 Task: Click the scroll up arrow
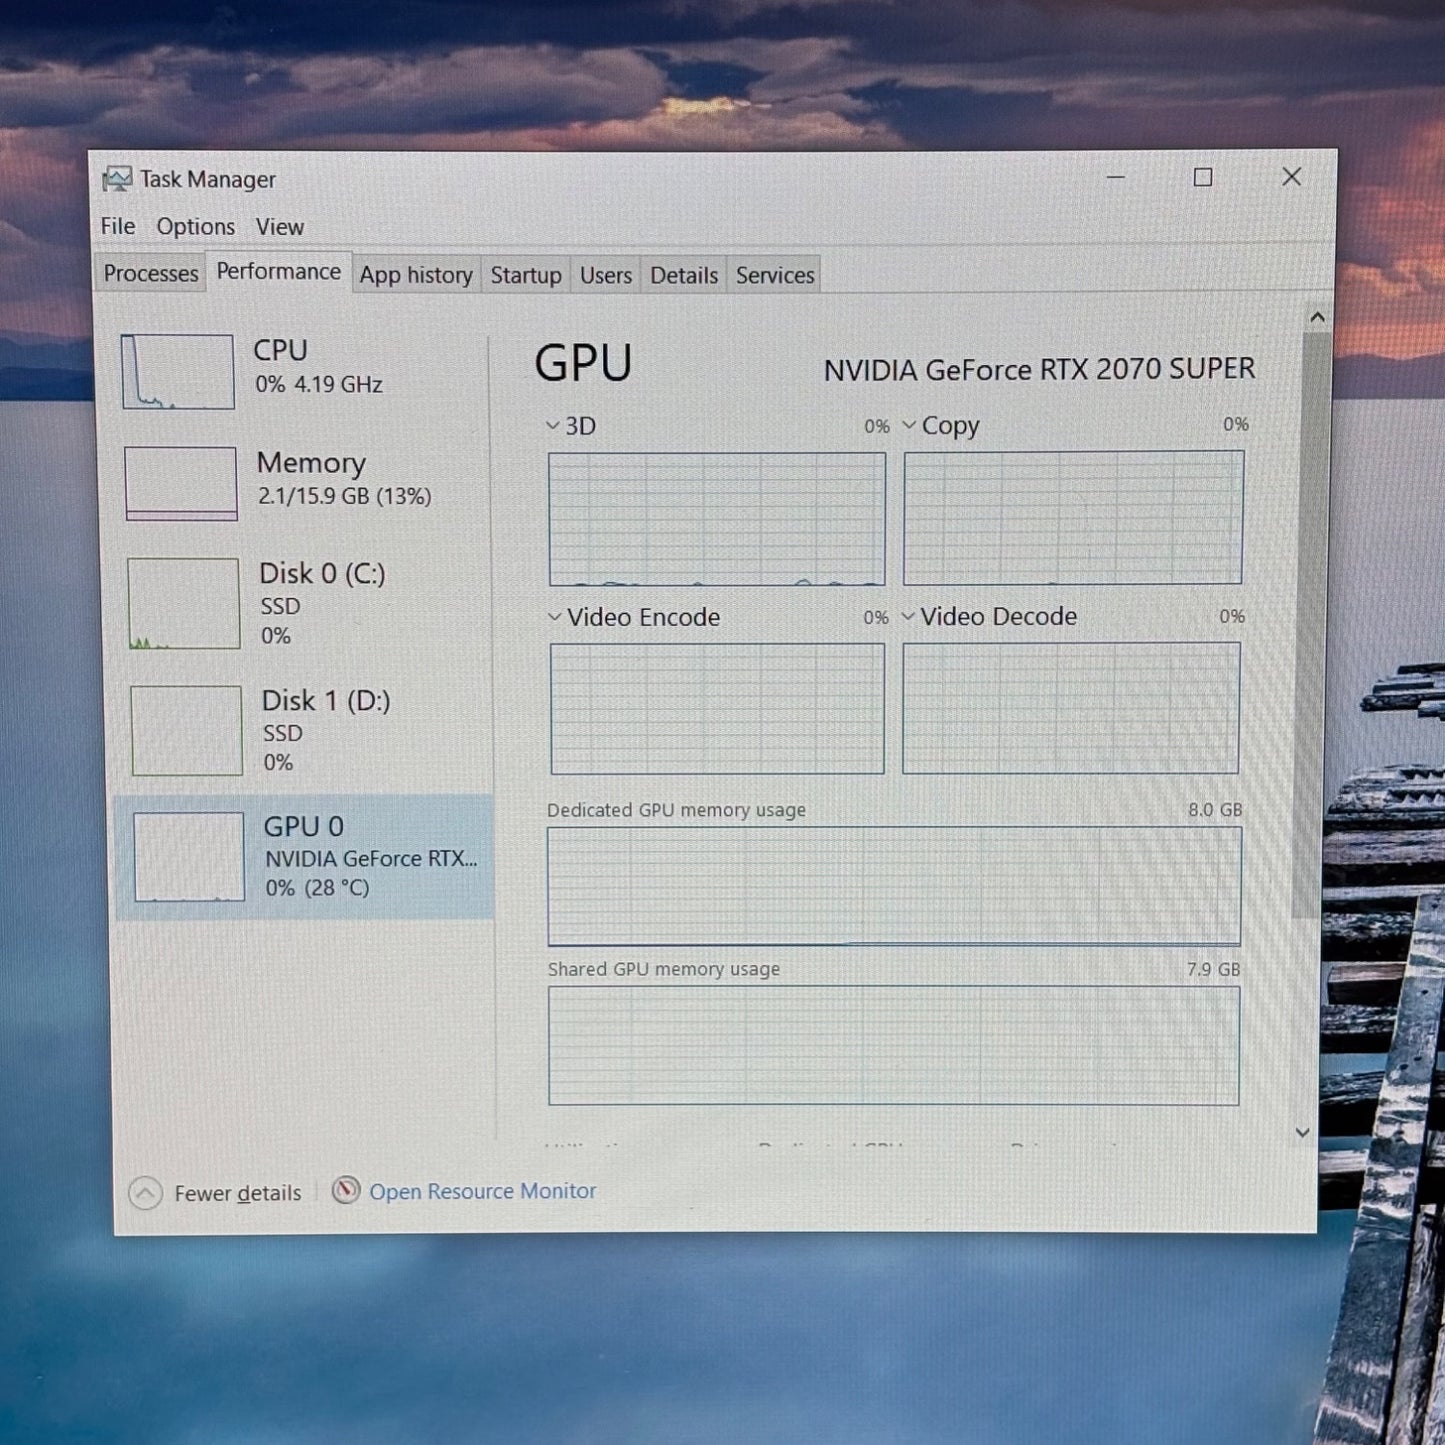(1318, 317)
